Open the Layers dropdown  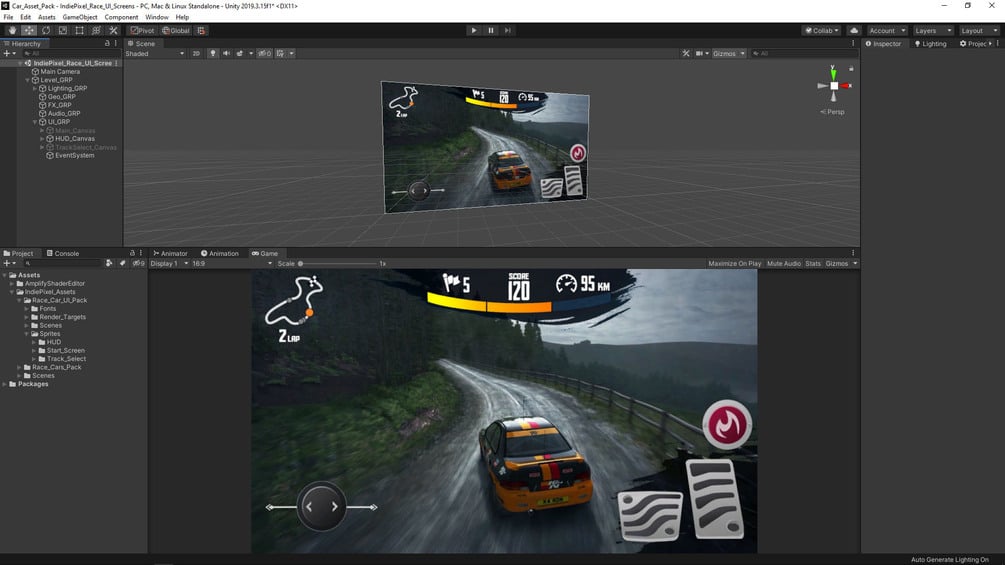[x=933, y=30]
